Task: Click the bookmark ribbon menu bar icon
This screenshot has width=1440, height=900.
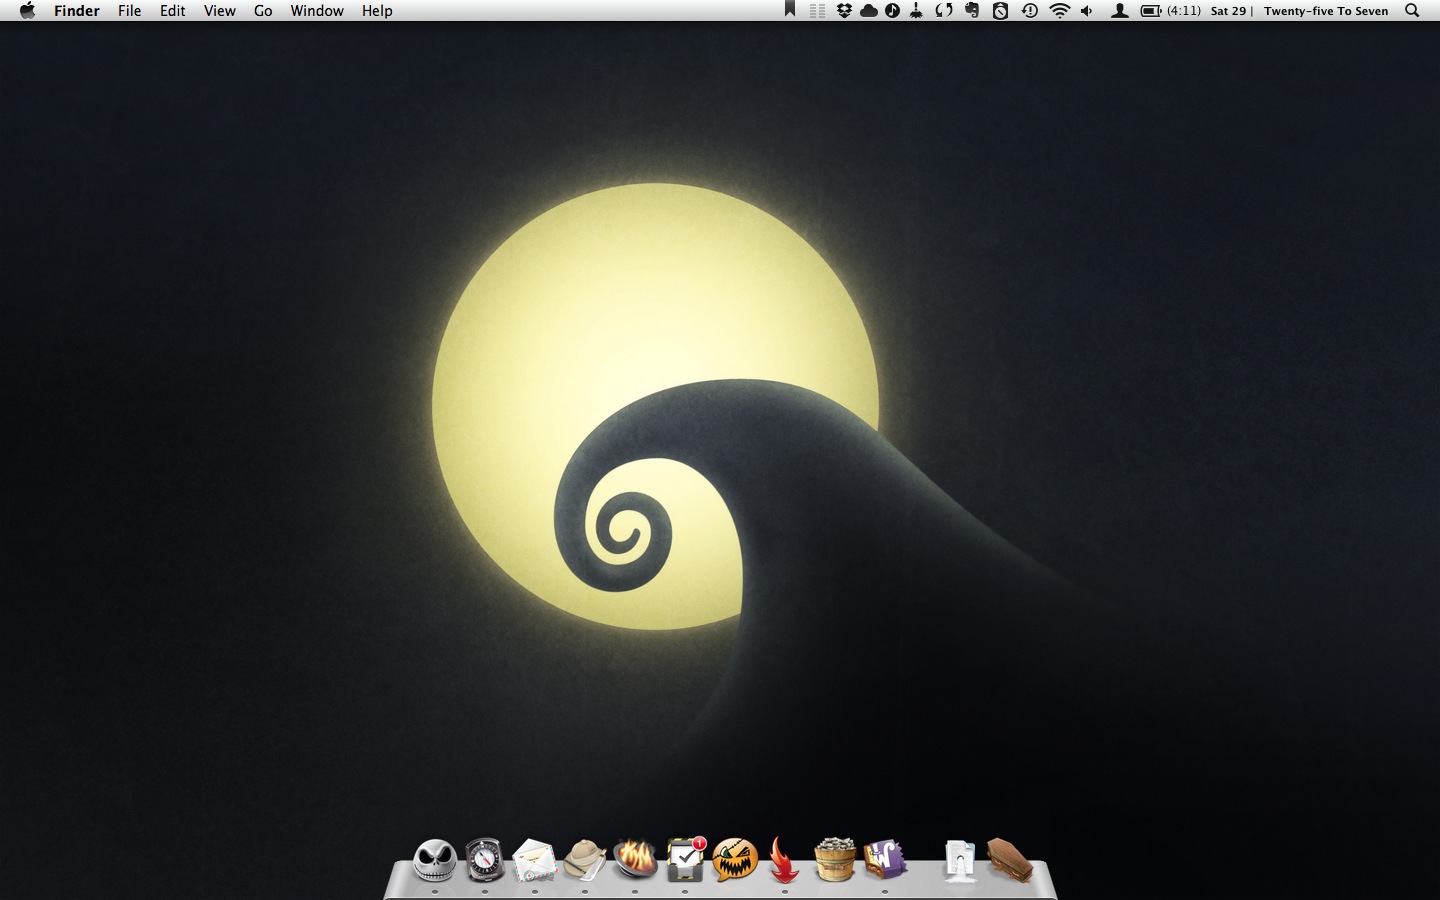Action: tap(790, 10)
